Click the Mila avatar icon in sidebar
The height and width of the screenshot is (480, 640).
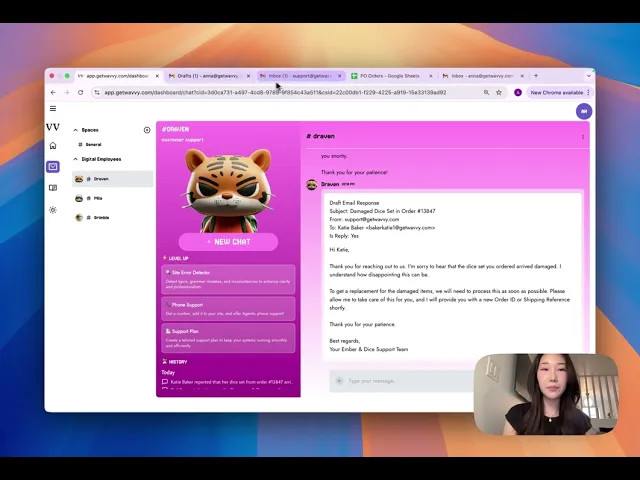coord(79,198)
